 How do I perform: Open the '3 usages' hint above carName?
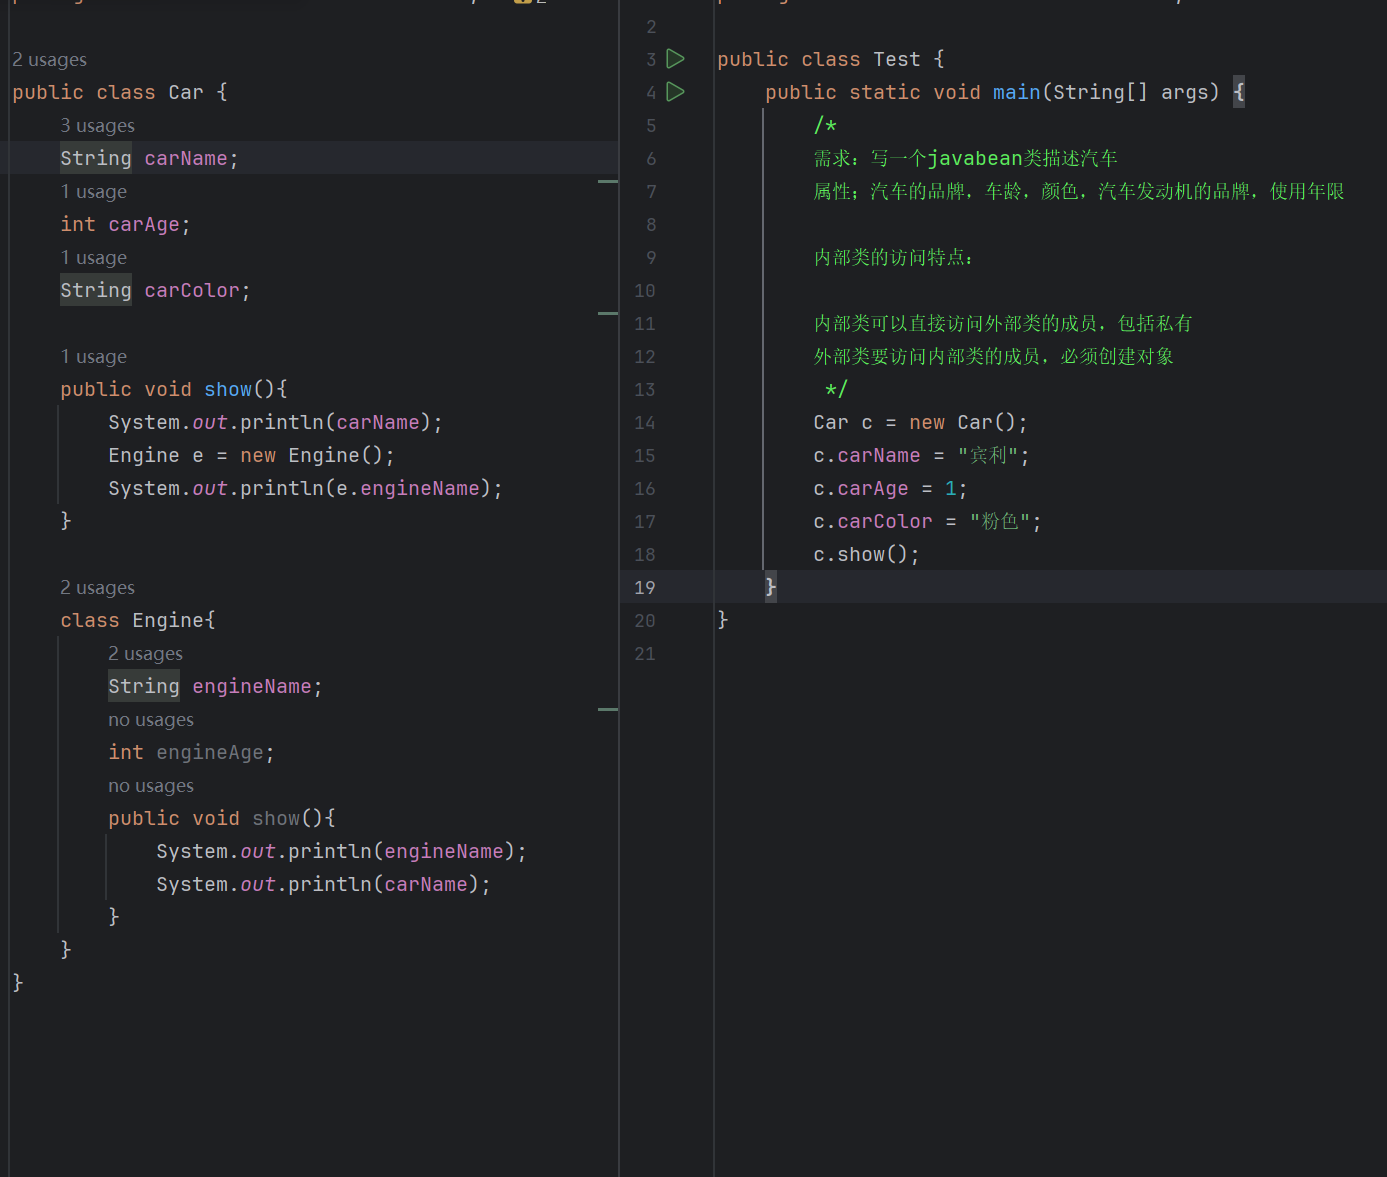[x=97, y=126]
